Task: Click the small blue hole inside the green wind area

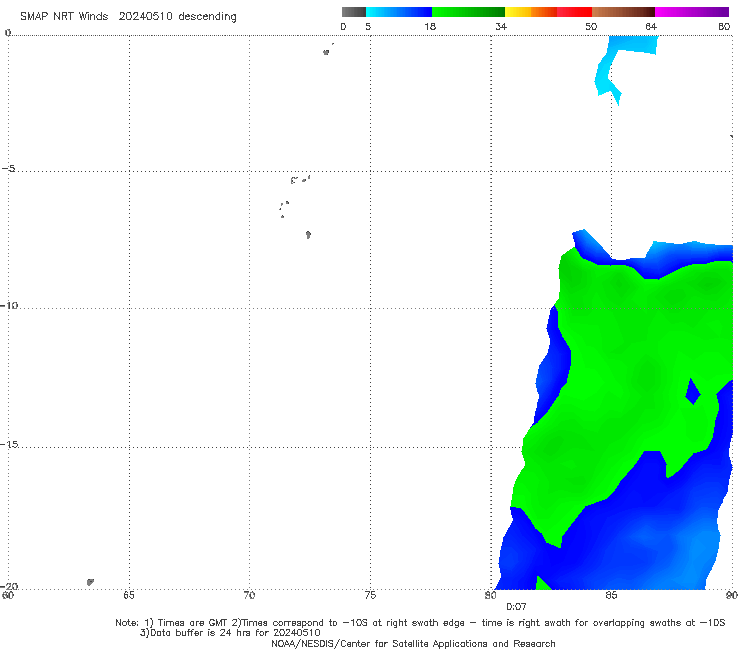Action: (693, 391)
